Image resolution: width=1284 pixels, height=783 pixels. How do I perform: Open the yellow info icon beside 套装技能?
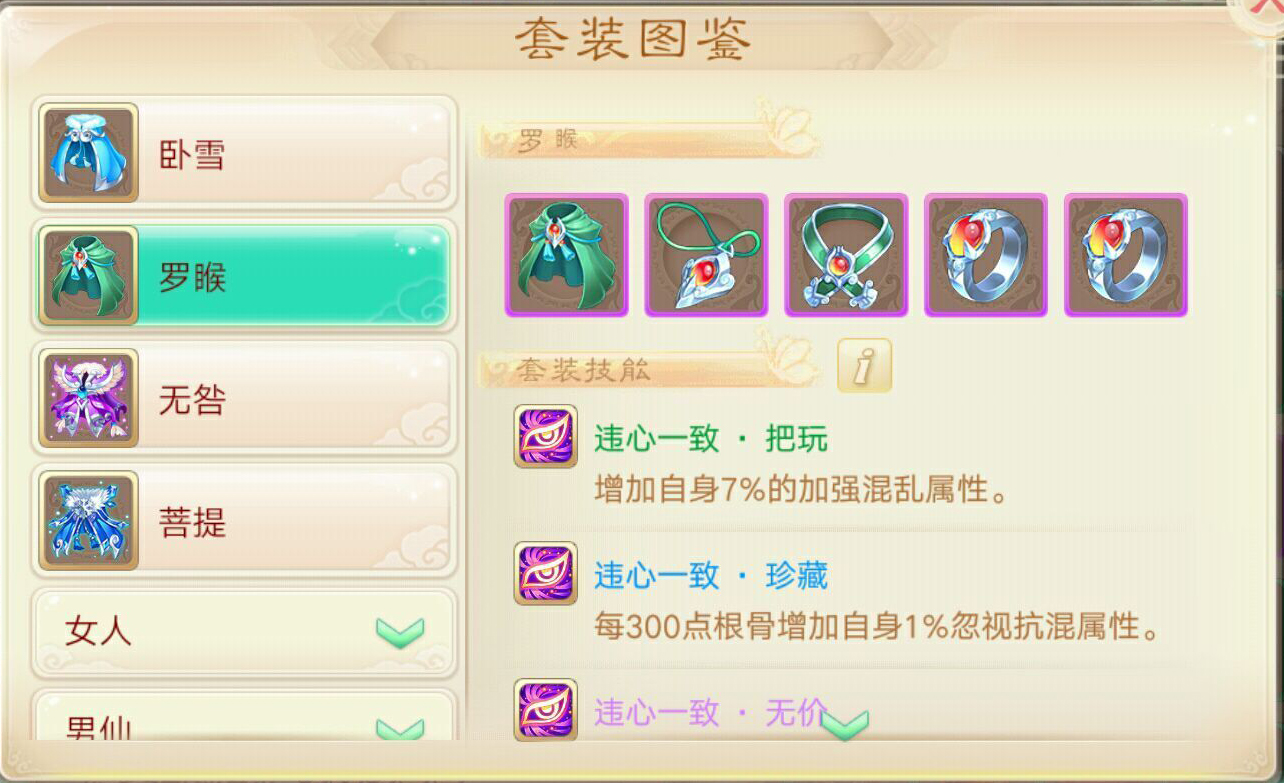[x=864, y=365]
